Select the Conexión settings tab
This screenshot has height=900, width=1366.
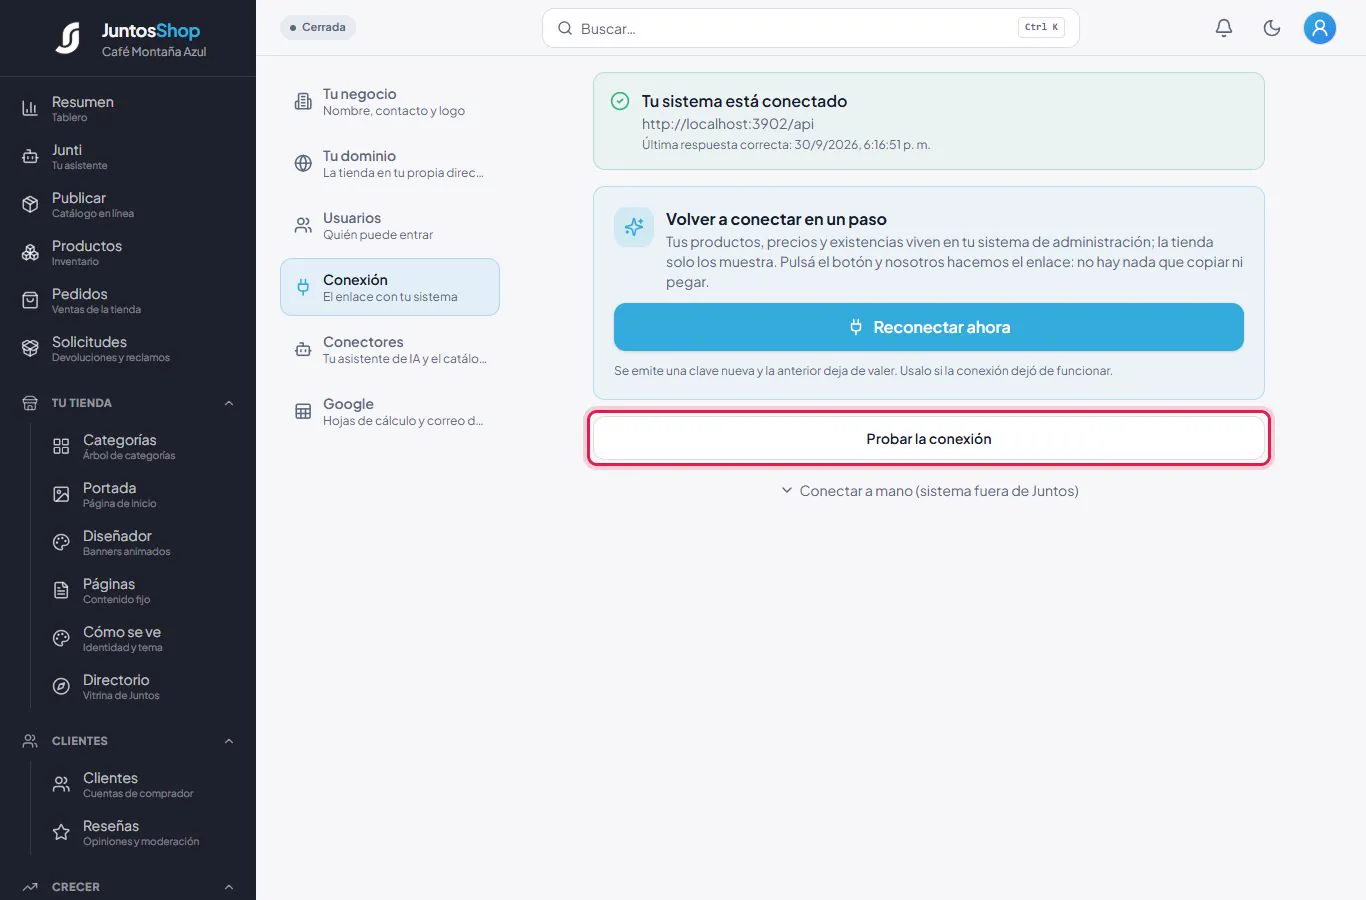(x=390, y=287)
